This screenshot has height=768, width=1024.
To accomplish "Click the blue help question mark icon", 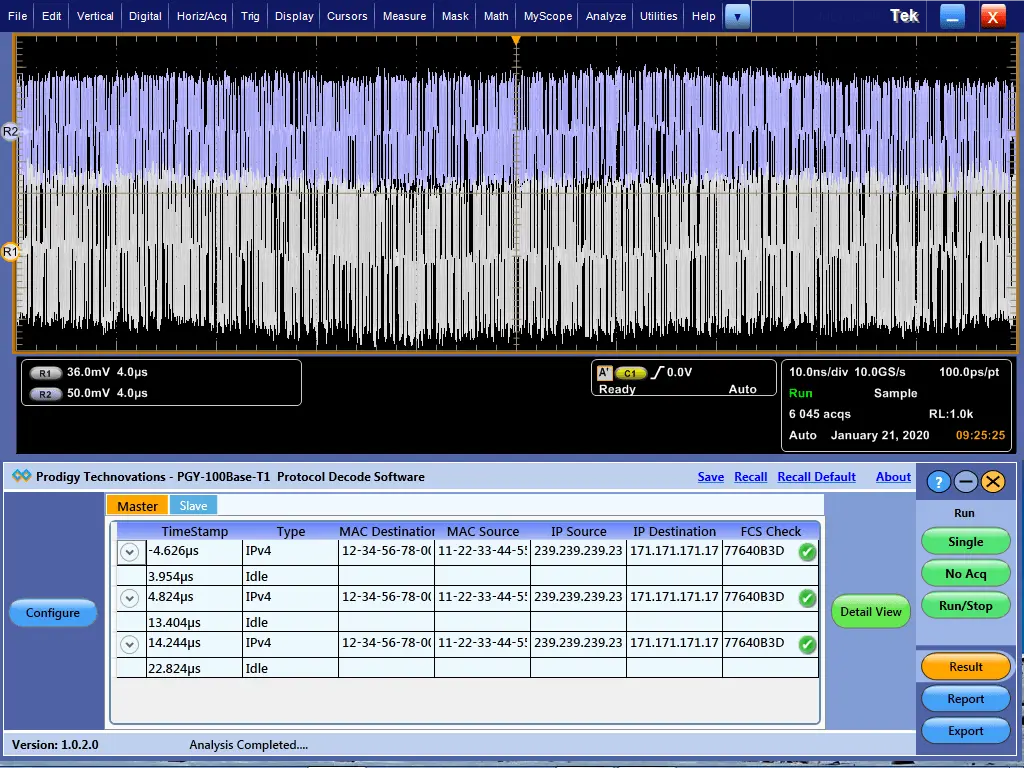I will coord(938,482).
